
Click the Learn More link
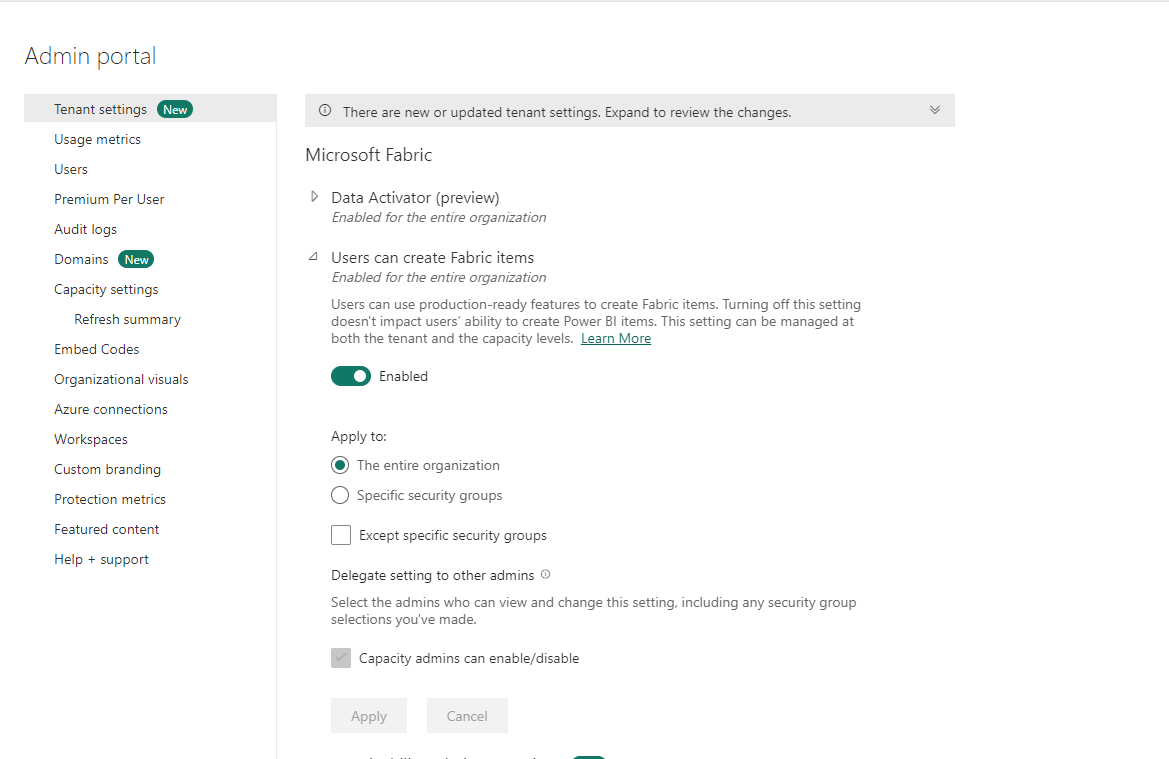(616, 338)
